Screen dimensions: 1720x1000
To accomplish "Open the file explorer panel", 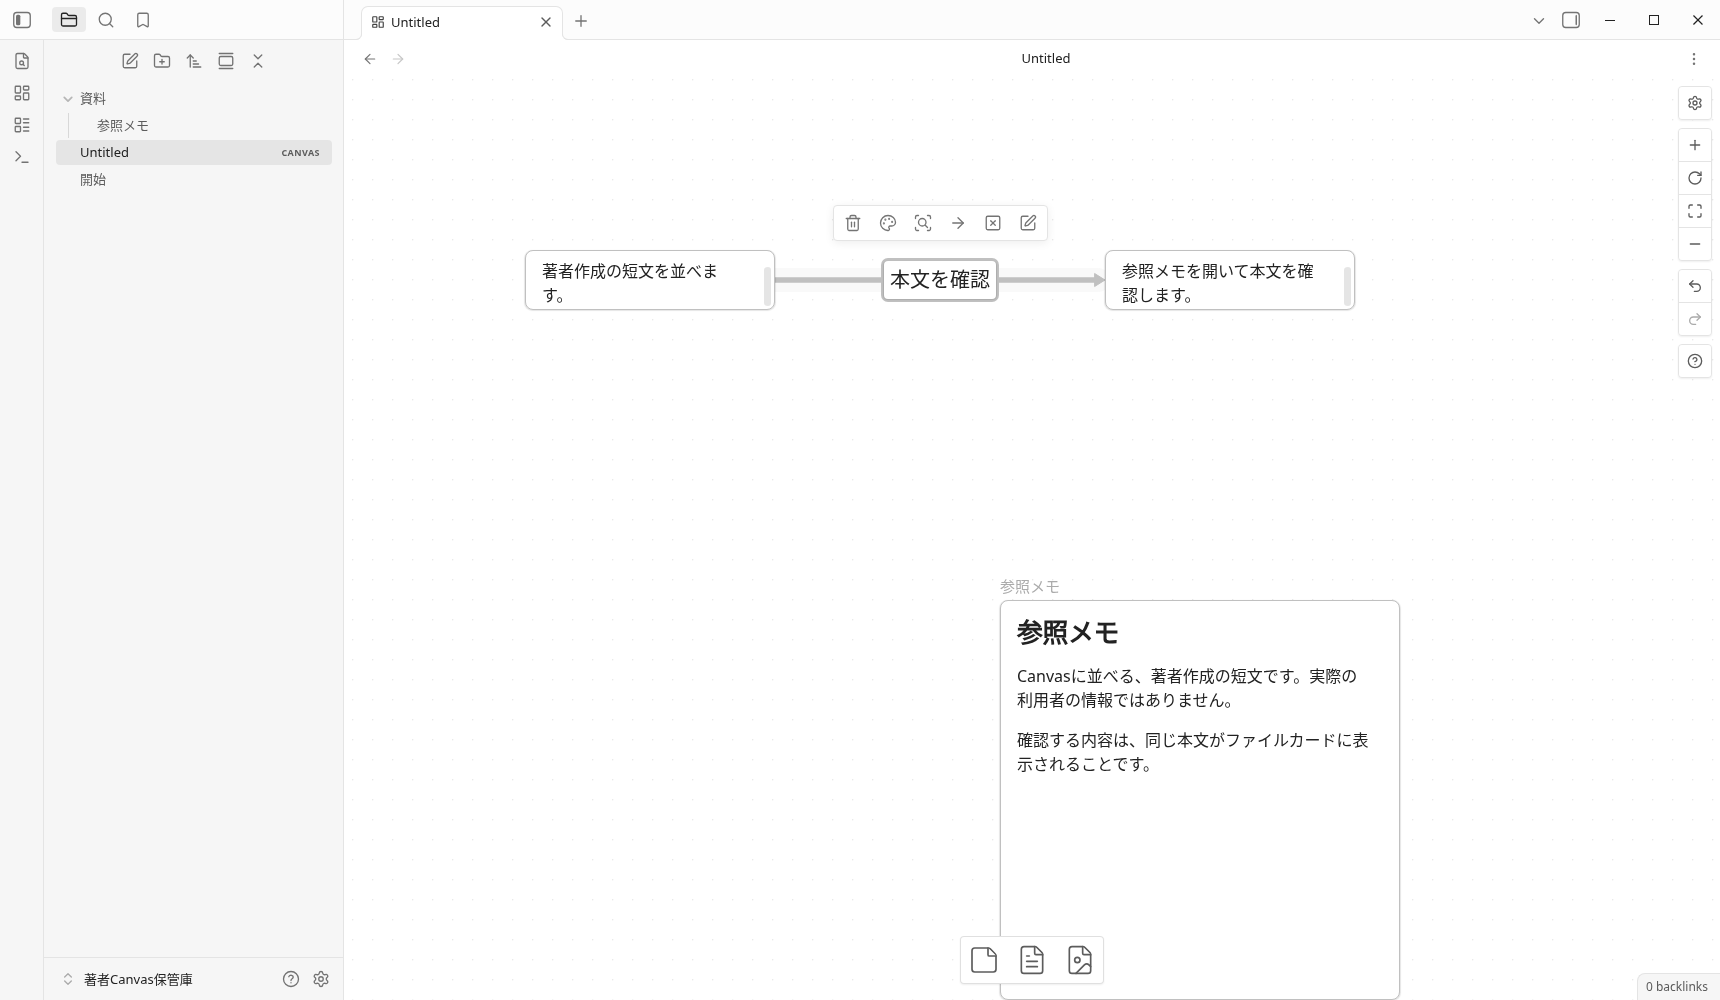I will (69, 20).
